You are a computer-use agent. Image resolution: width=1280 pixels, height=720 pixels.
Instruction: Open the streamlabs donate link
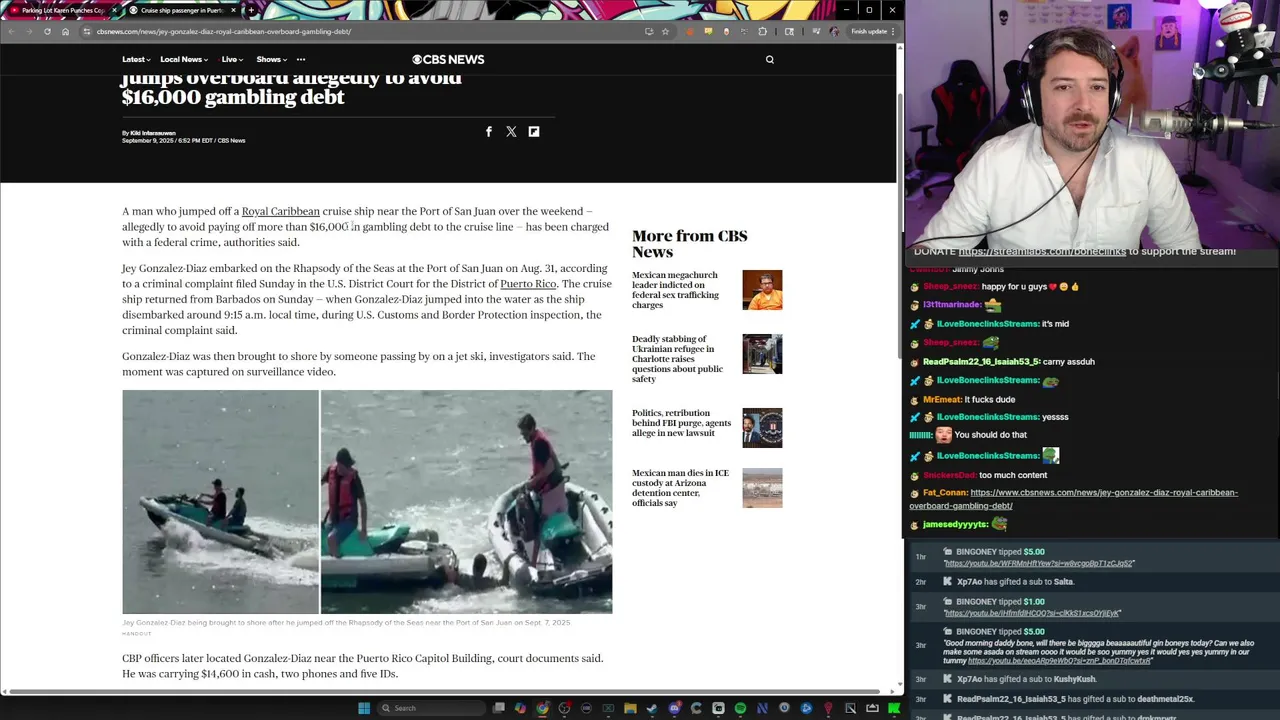1042,251
